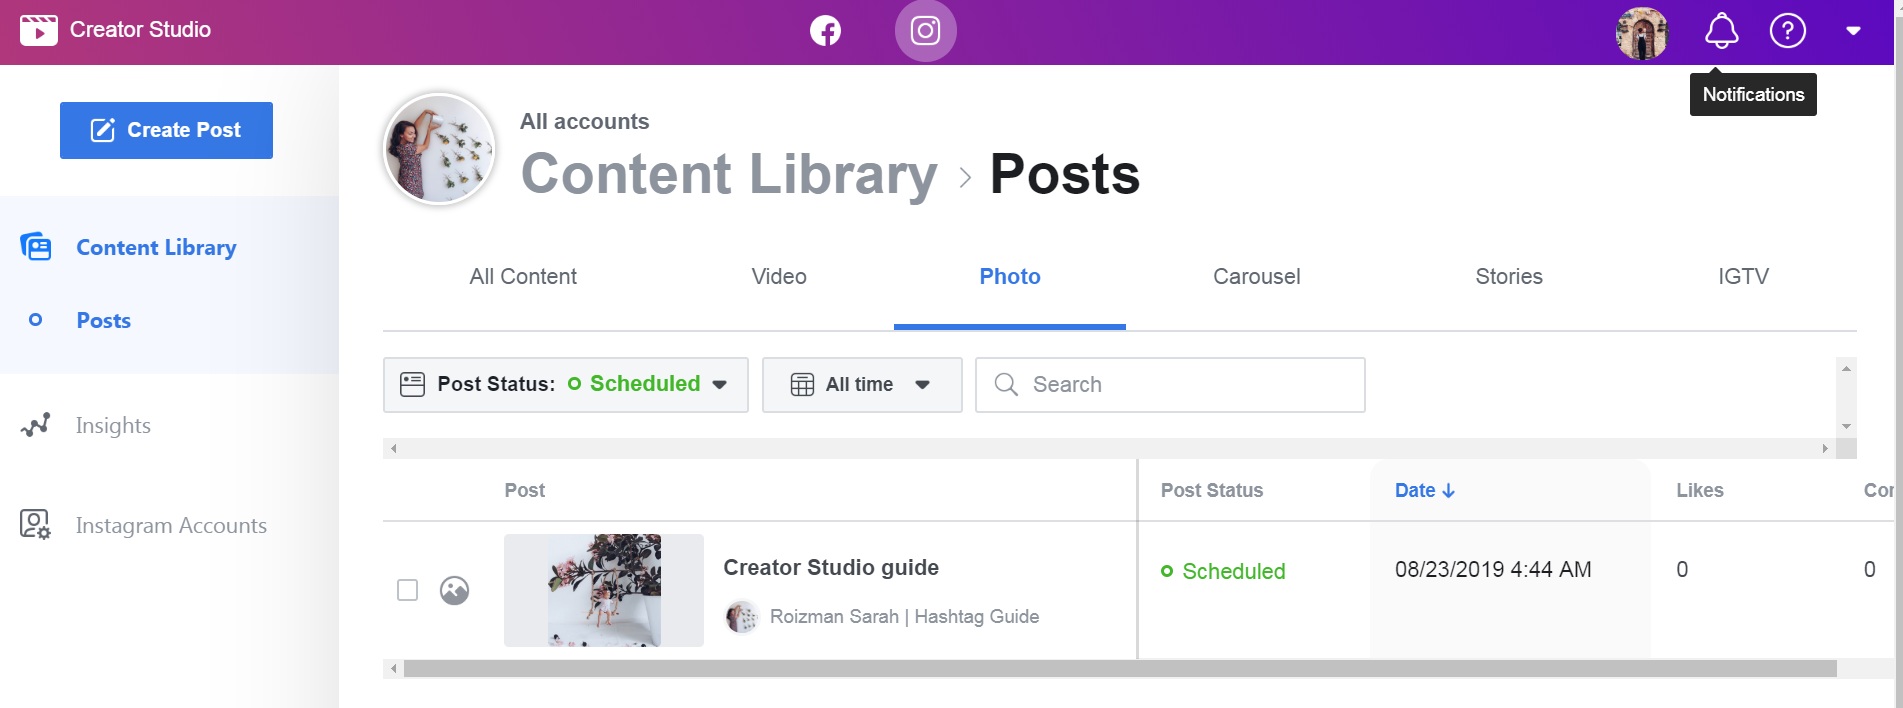1903x708 pixels.
Task: Switch to the All Content tab
Action: tap(523, 277)
